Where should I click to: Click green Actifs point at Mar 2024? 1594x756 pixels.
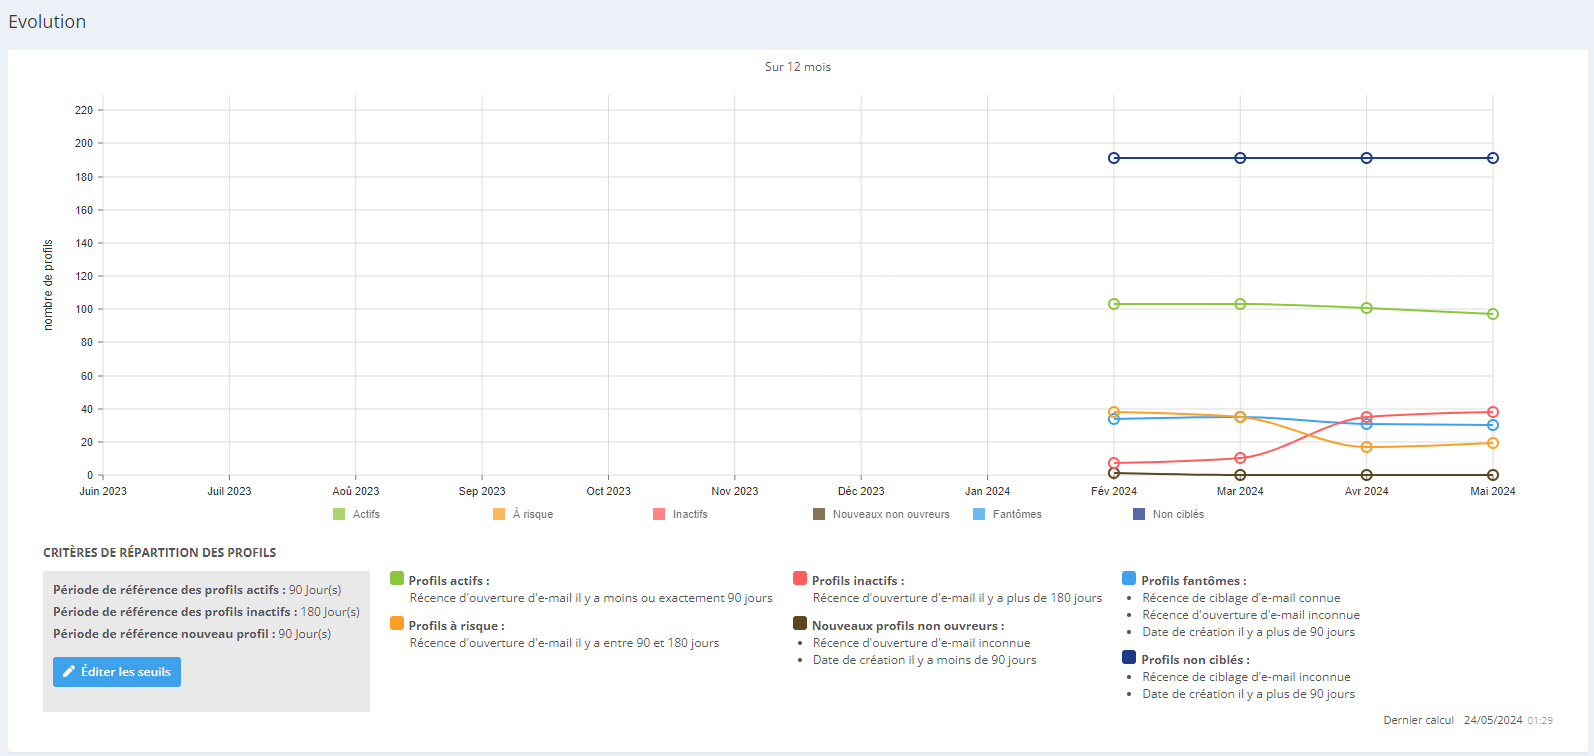click(x=1240, y=304)
